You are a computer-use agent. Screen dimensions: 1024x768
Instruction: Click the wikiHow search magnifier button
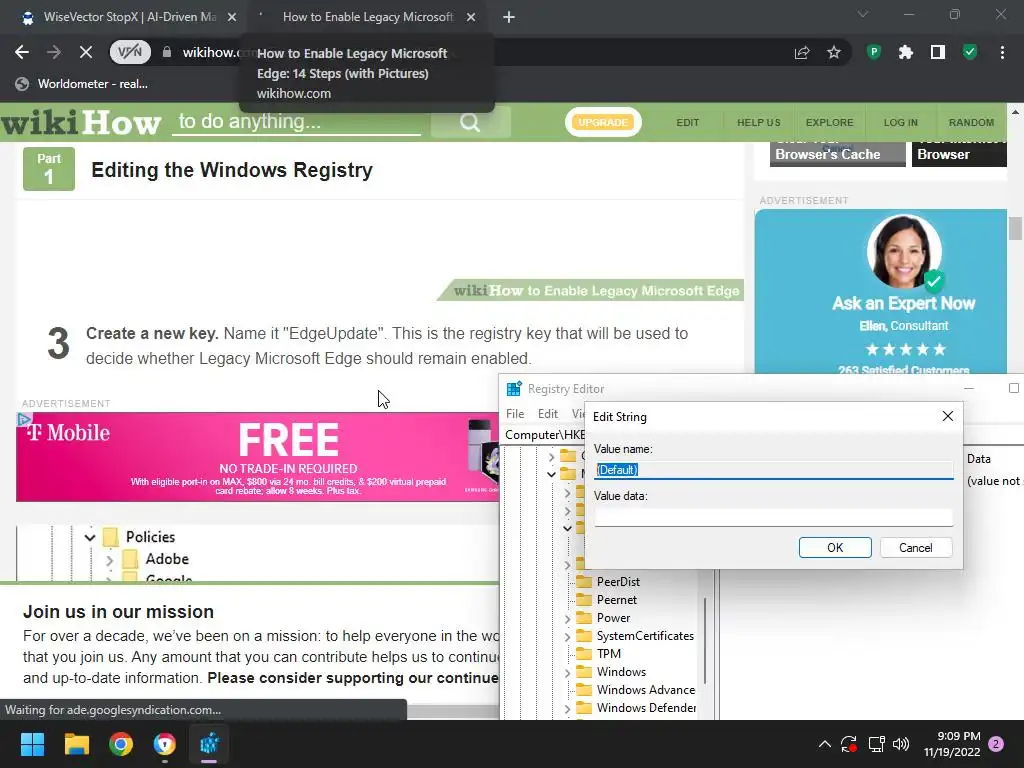click(x=470, y=122)
